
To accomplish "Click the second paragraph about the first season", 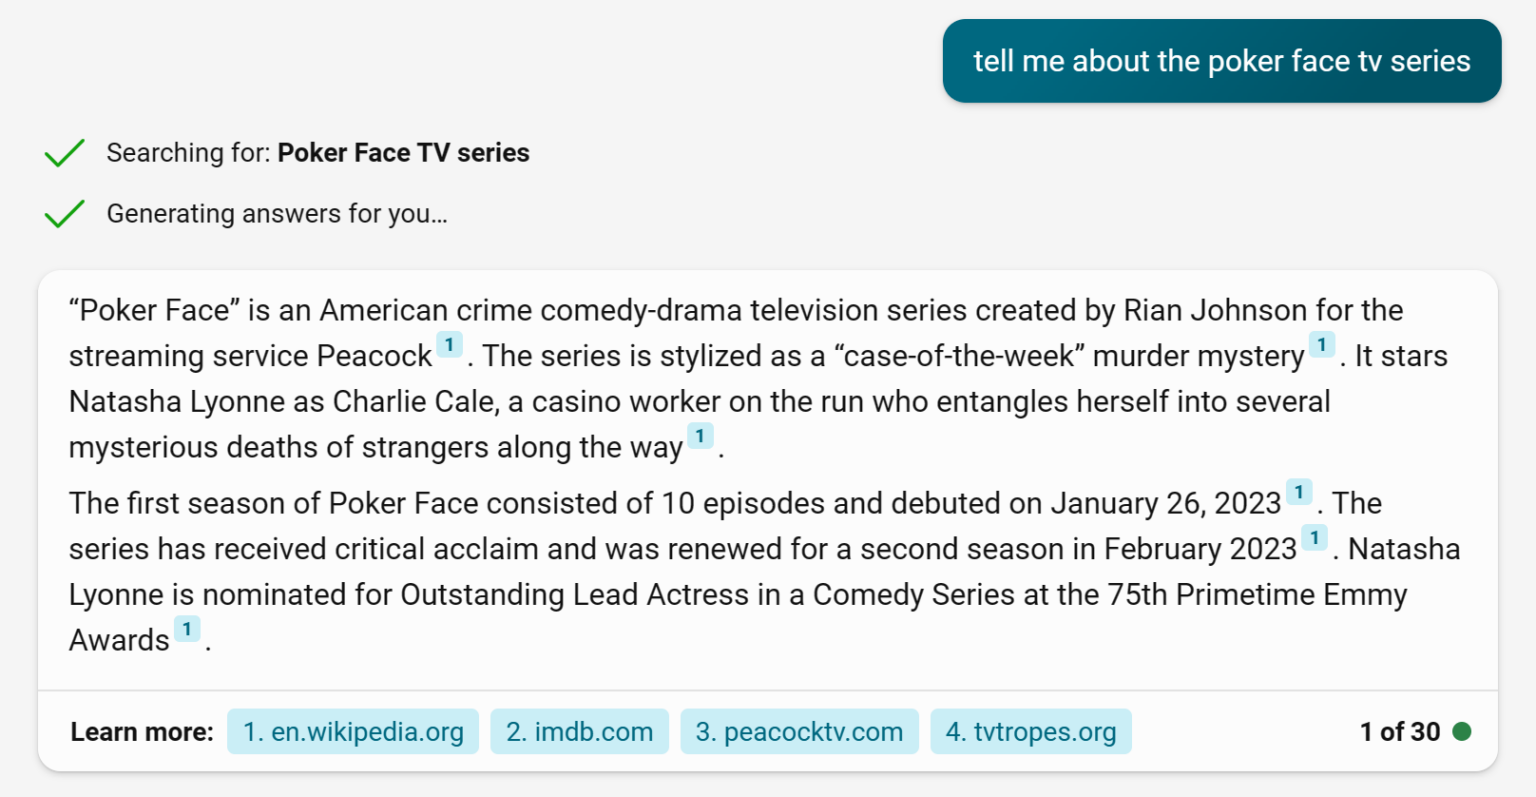I will coord(700,571).
